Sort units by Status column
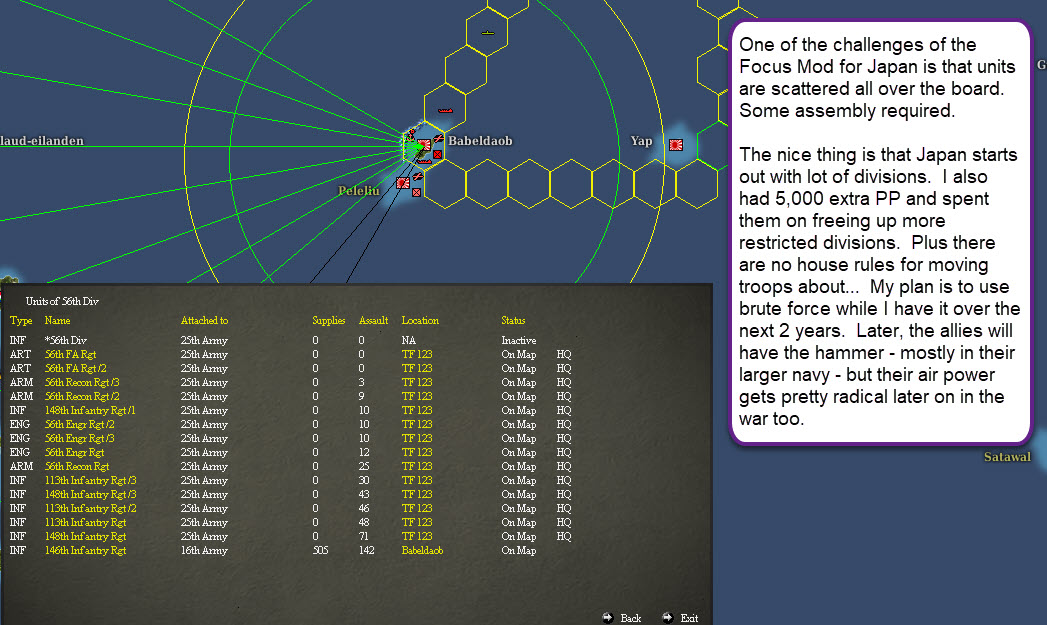 pyautogui.click(x=513, y=321)
